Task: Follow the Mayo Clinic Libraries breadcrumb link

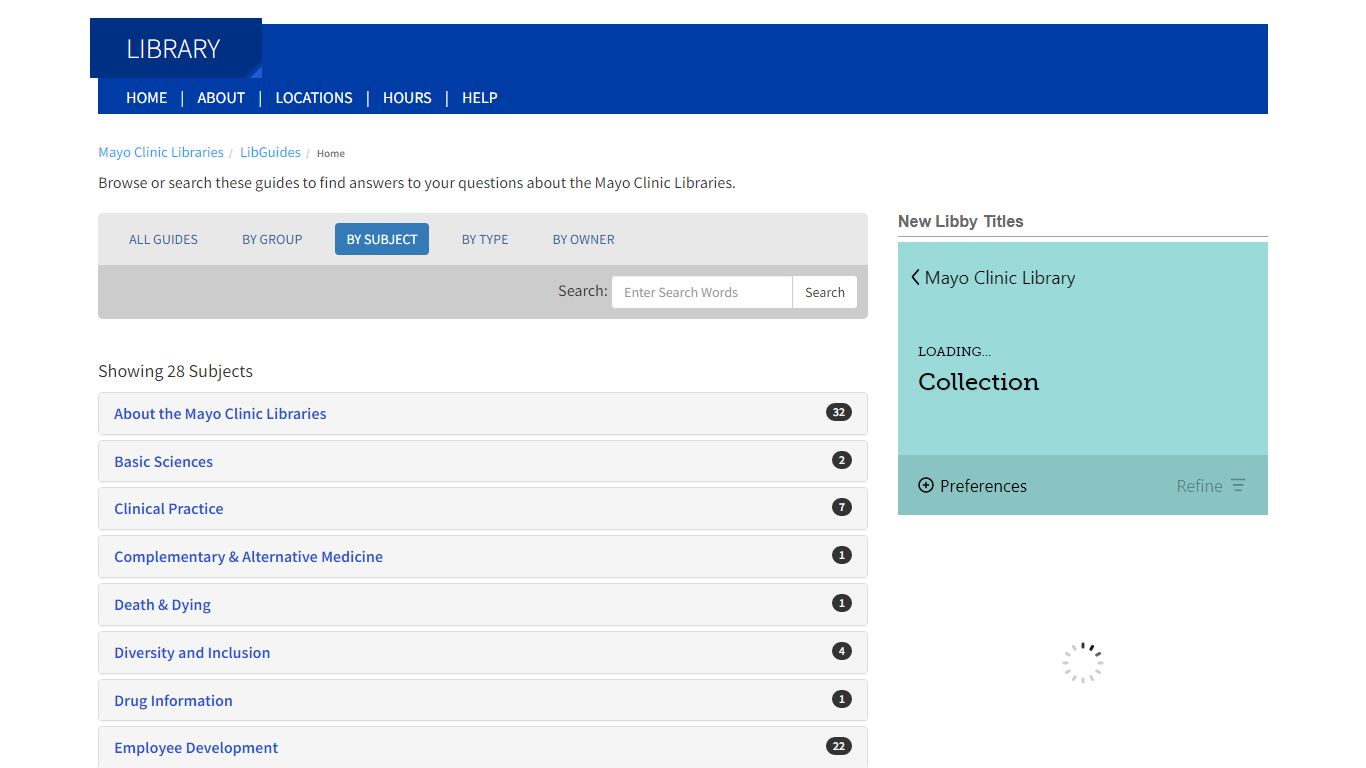Action: pyautogui.click(x=161, y=152)
